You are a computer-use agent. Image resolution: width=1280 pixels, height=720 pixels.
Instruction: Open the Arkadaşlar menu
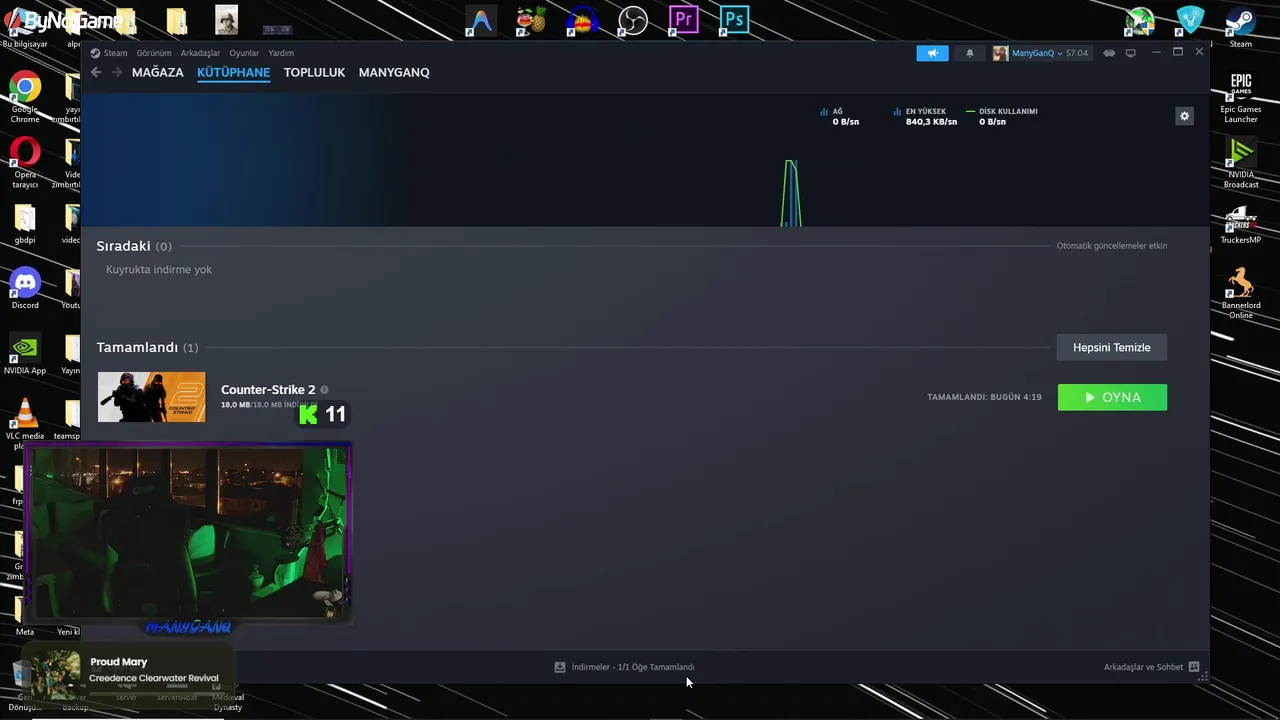click(x=200, y=53)
